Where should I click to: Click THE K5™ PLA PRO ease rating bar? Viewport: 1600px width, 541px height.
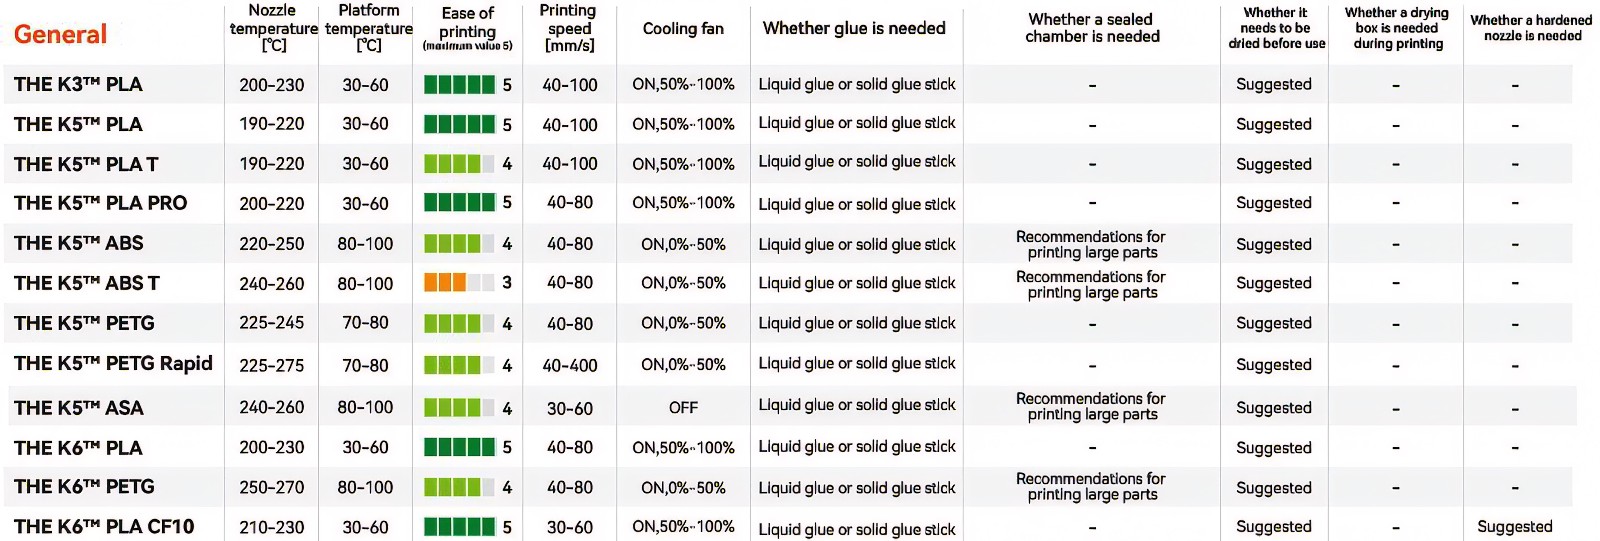click(x=459, y=203)
